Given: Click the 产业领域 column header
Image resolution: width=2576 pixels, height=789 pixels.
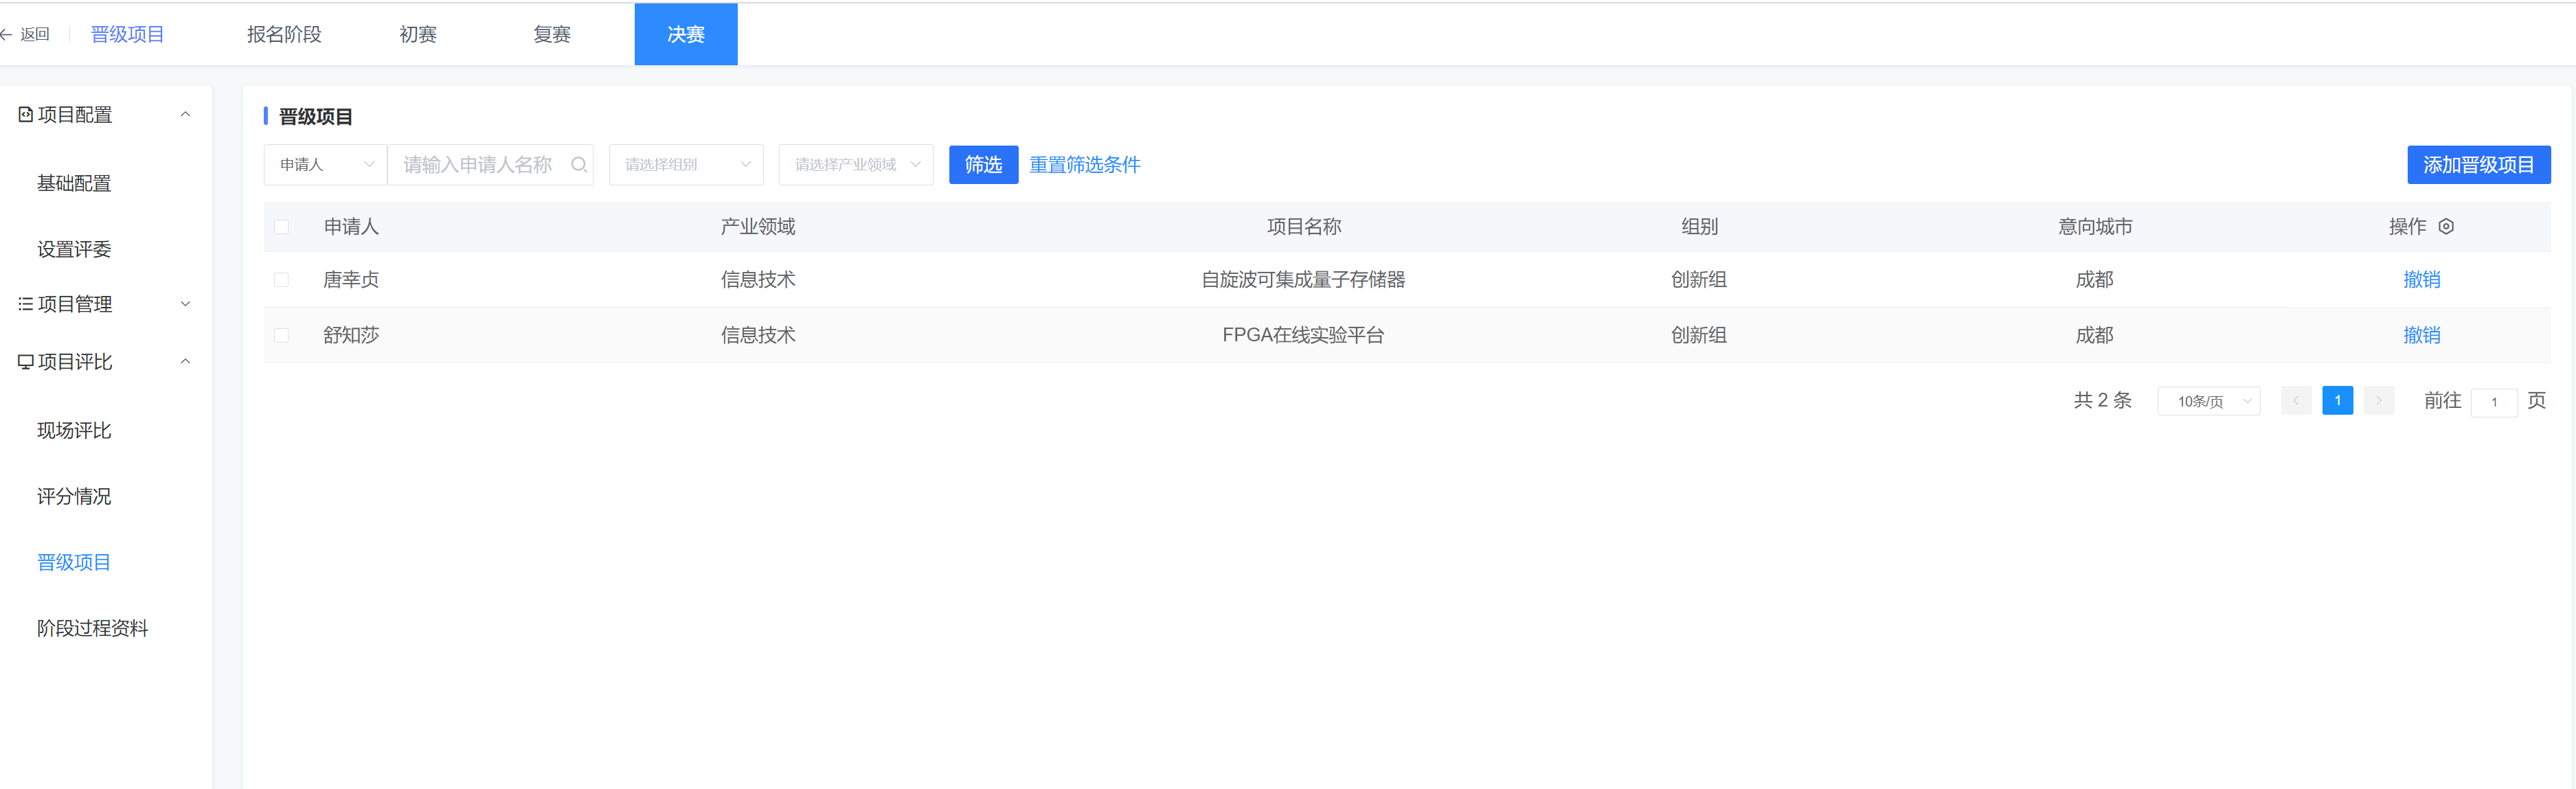Looking at the screenshot, I should coord(758,227).
